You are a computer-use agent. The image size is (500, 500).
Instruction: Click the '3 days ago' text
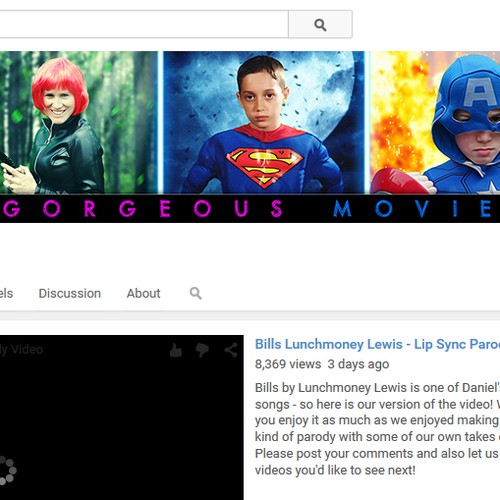(x=358, y=364)
